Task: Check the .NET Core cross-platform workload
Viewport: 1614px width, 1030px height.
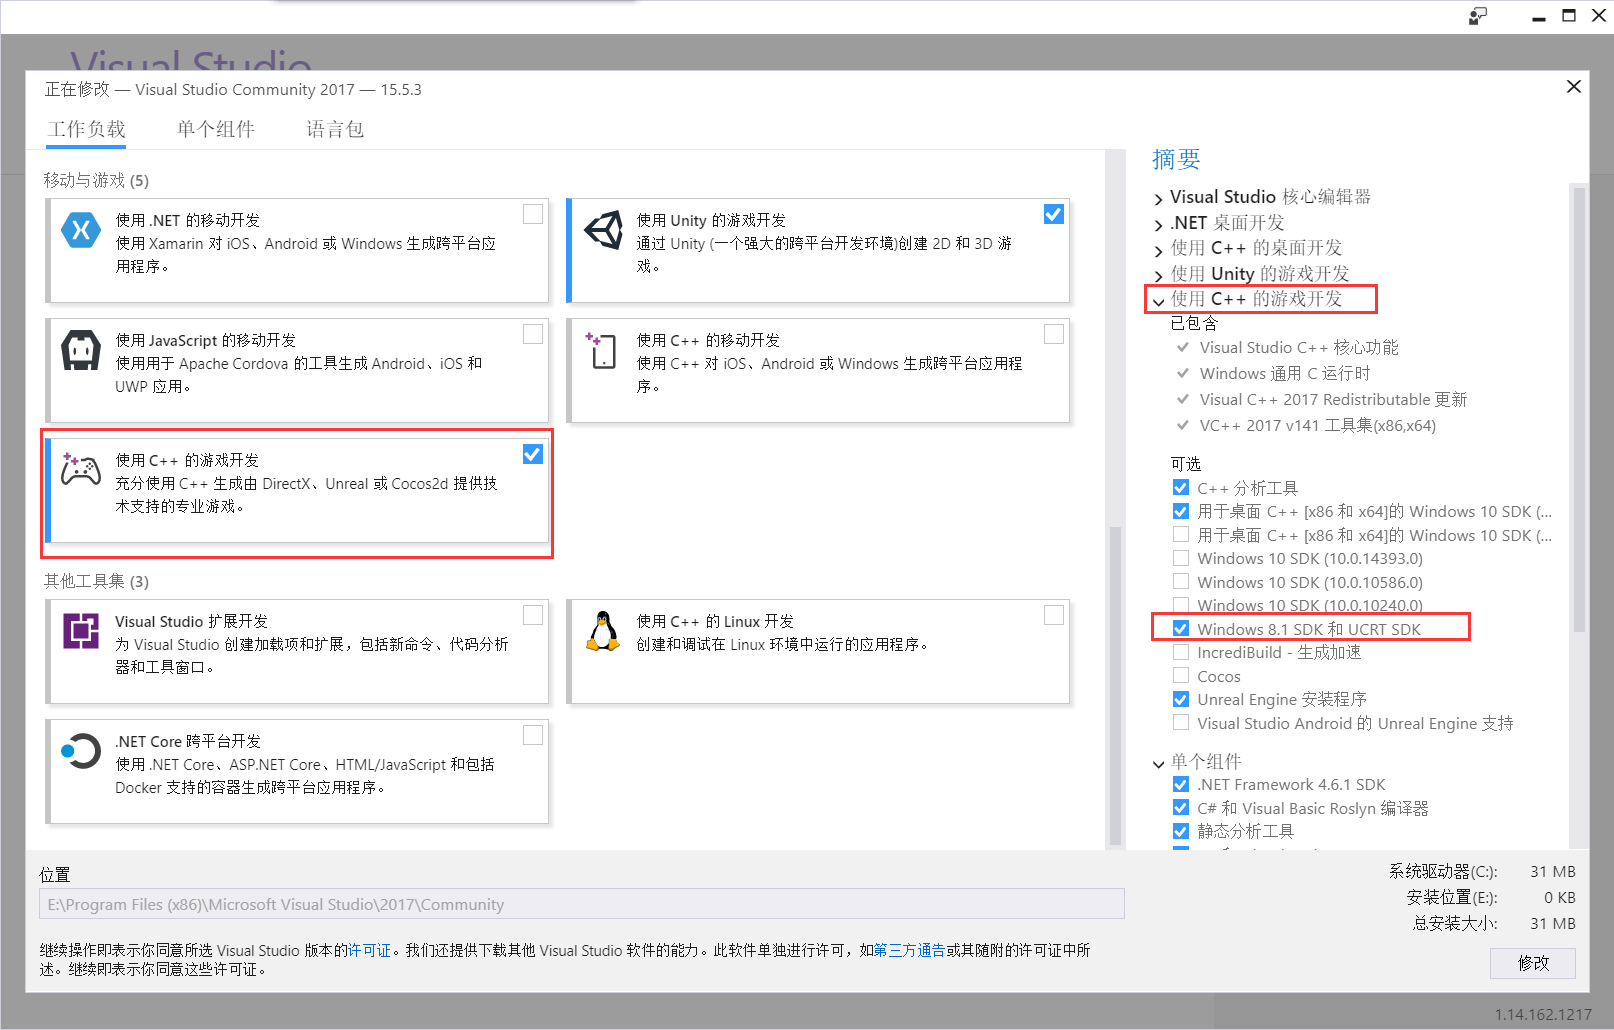Action: click(533, 735)
